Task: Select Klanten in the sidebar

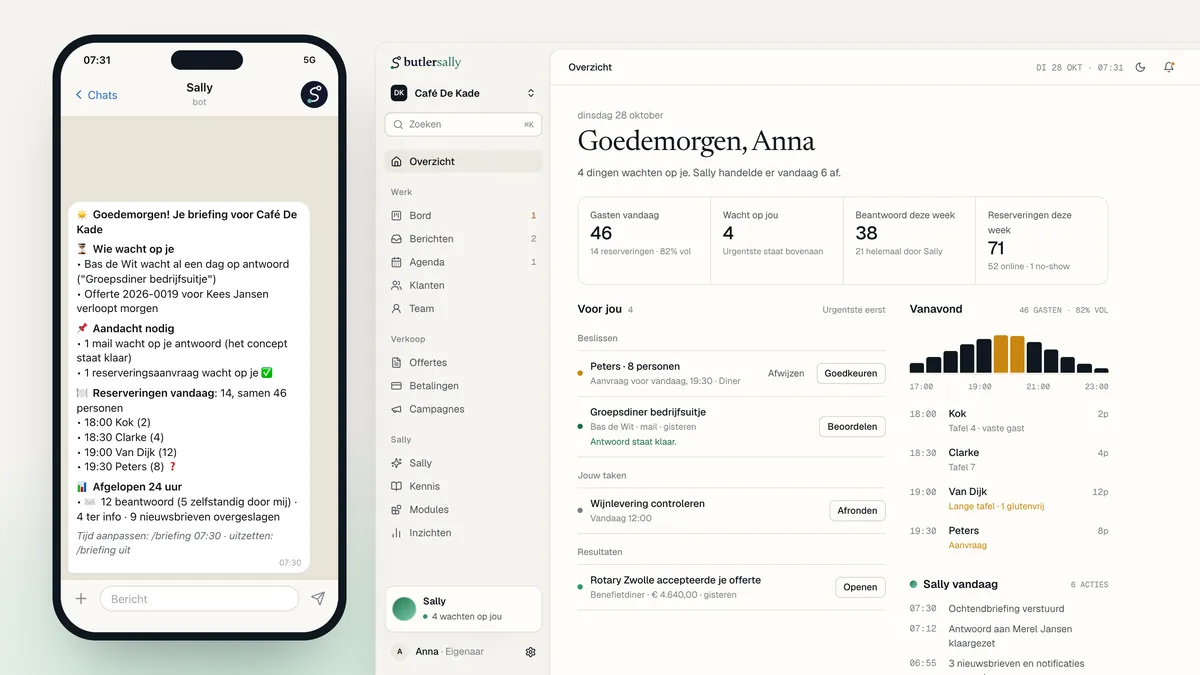Action: tap(463, 285)
